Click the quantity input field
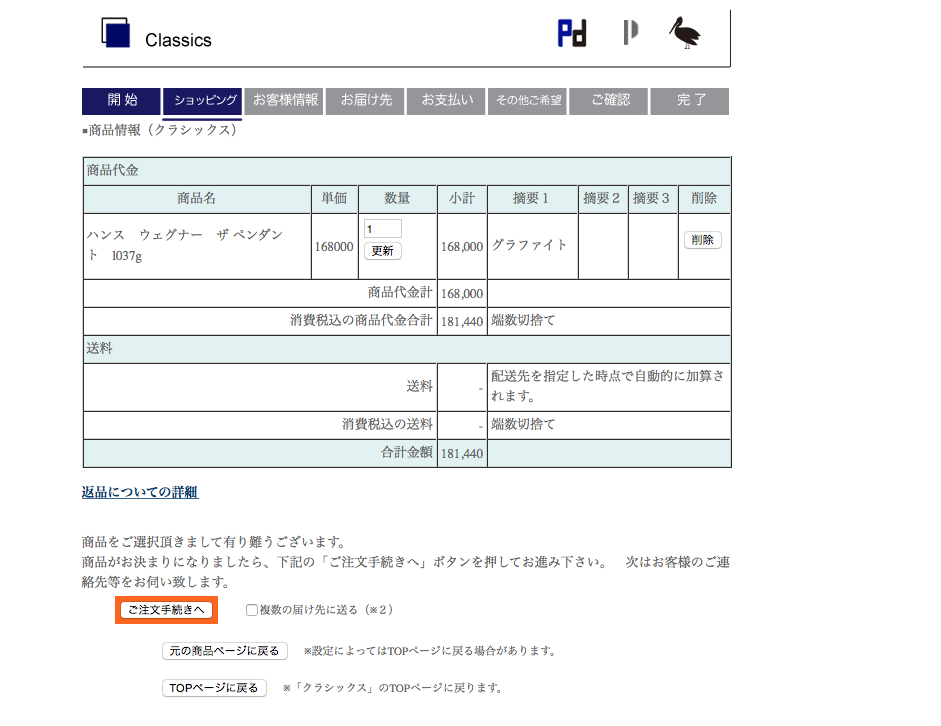 (383, 227)
